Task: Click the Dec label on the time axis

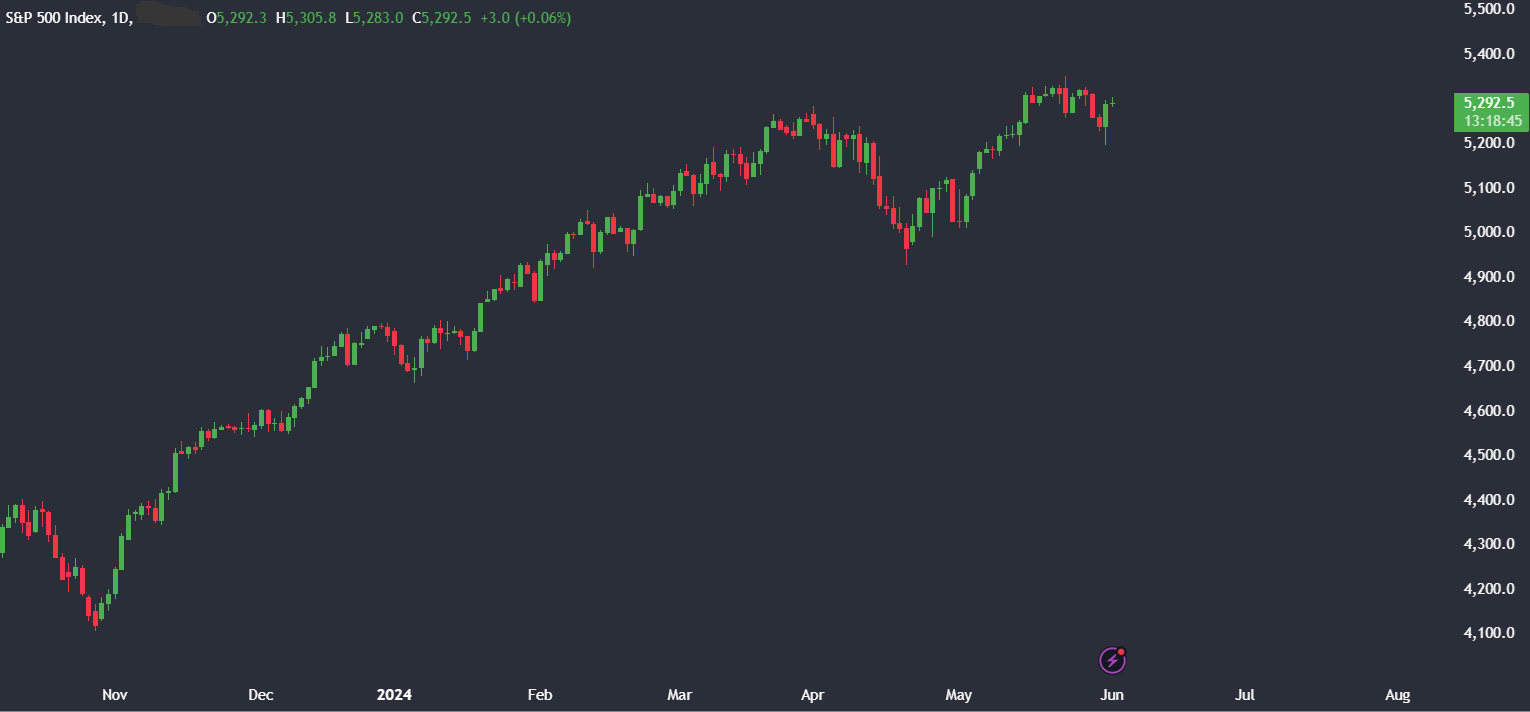Action: point(260,695)
